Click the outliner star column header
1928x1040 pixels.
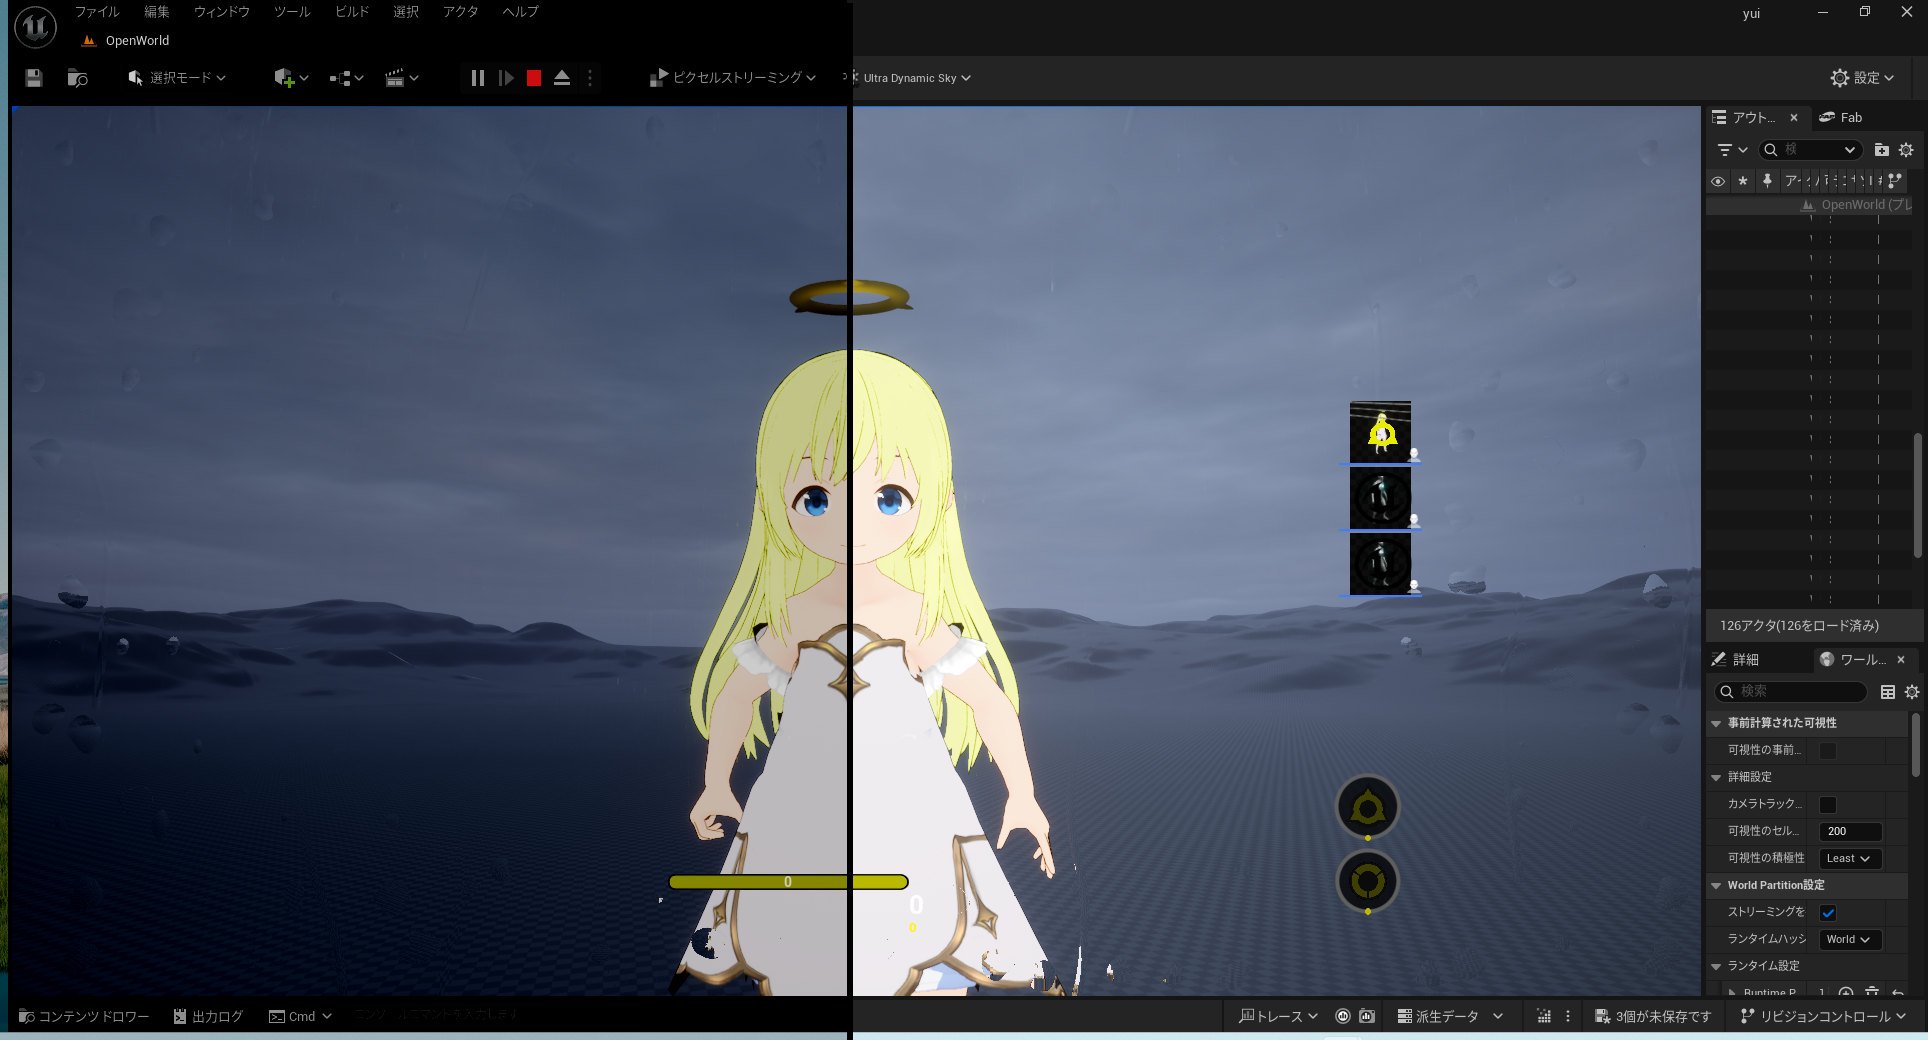point(1743,181)
